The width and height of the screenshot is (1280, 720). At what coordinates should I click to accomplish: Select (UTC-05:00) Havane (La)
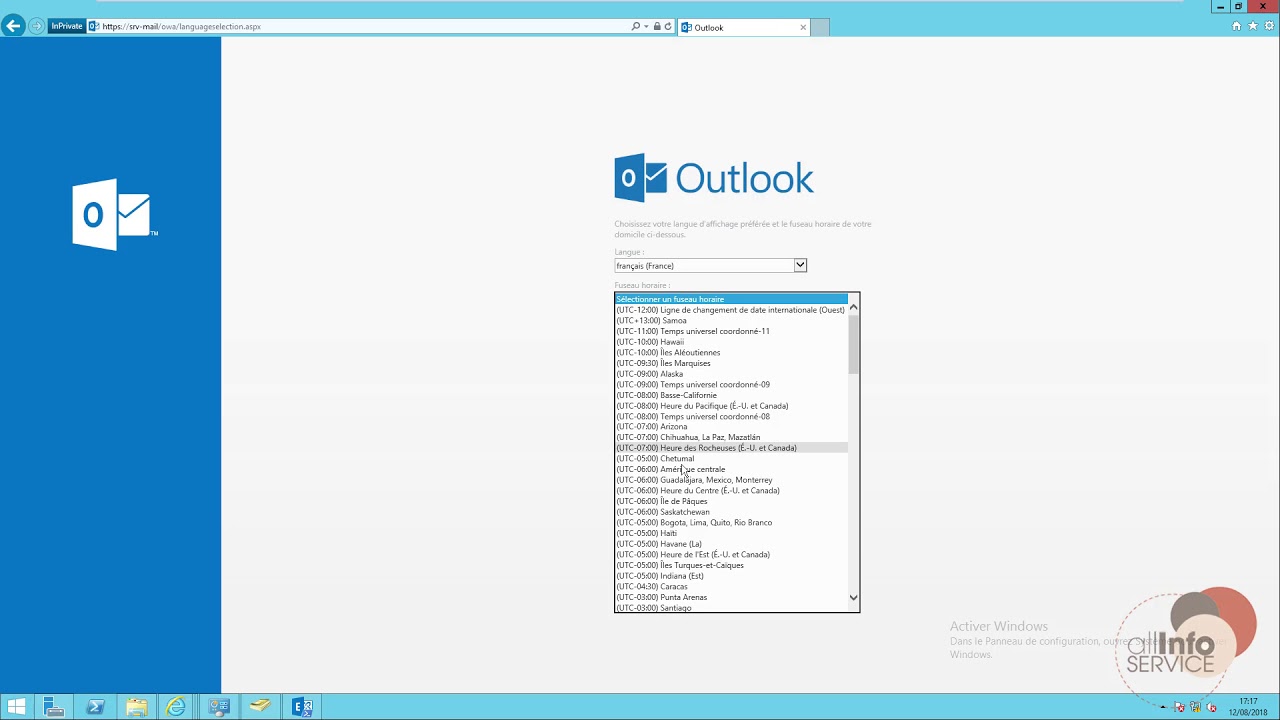coord(730,544)
